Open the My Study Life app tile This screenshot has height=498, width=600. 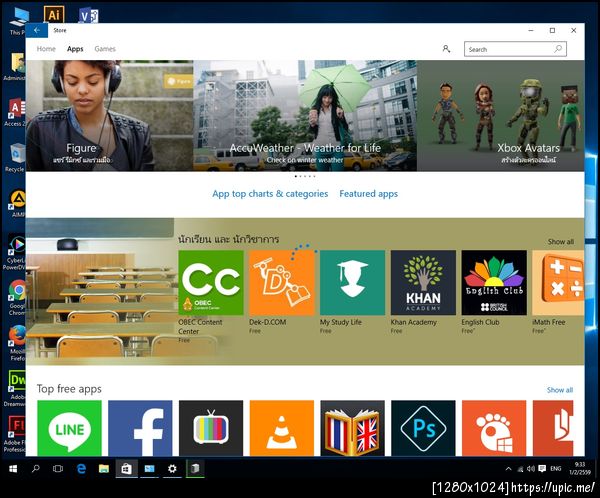pos(352,282)
